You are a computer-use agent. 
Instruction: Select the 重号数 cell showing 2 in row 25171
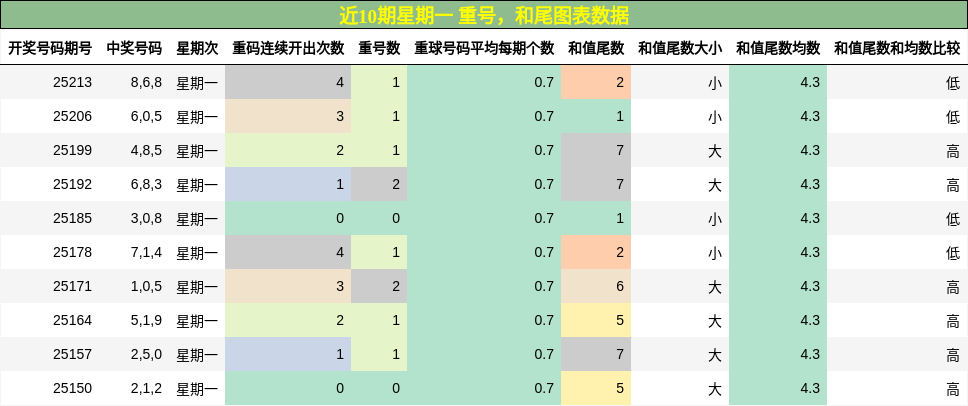coord(379,286)
